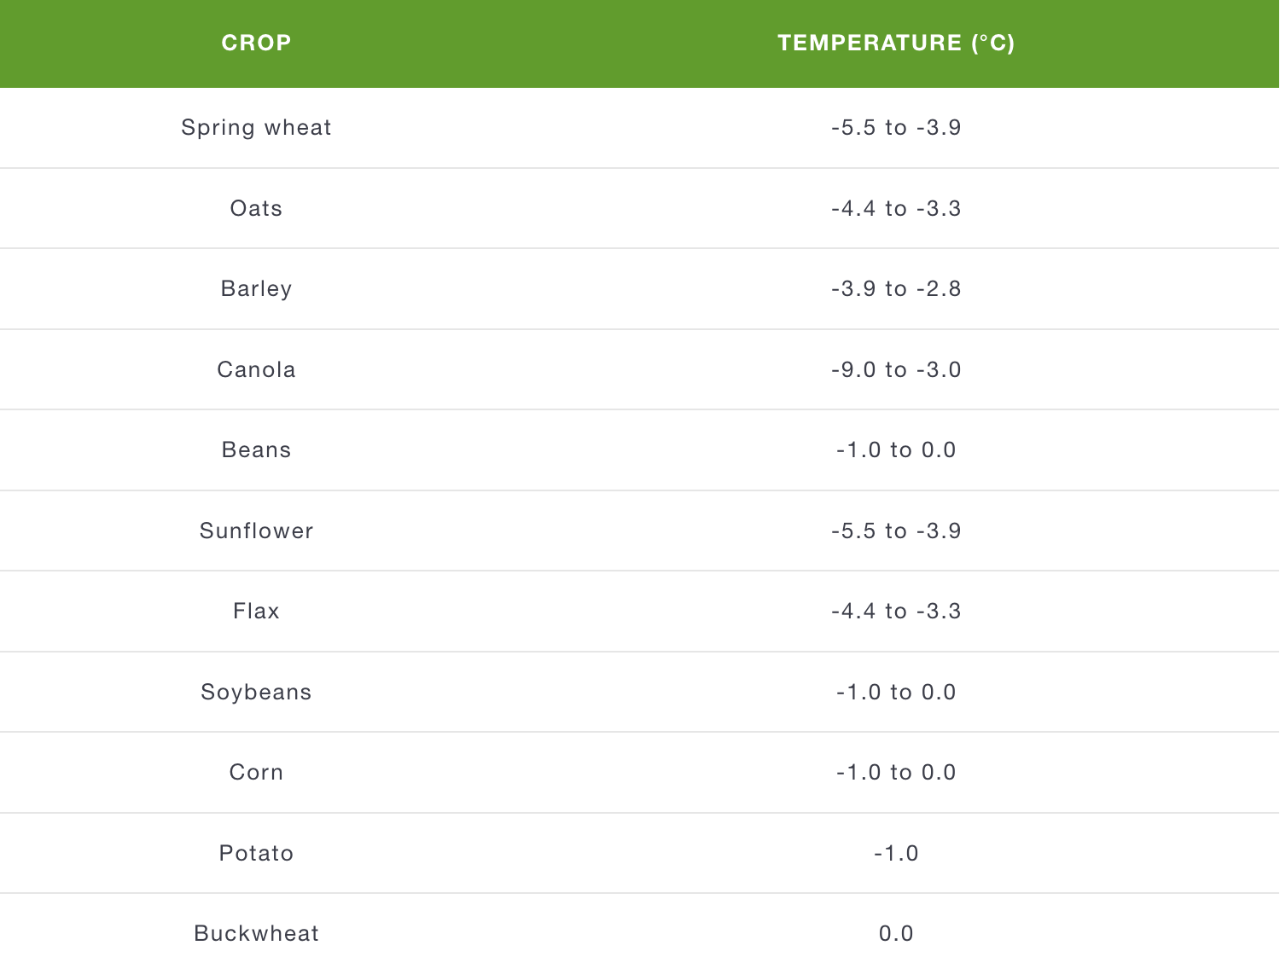
Task: Click the TEMPERATURE (°C) column header
Action: 896,43
